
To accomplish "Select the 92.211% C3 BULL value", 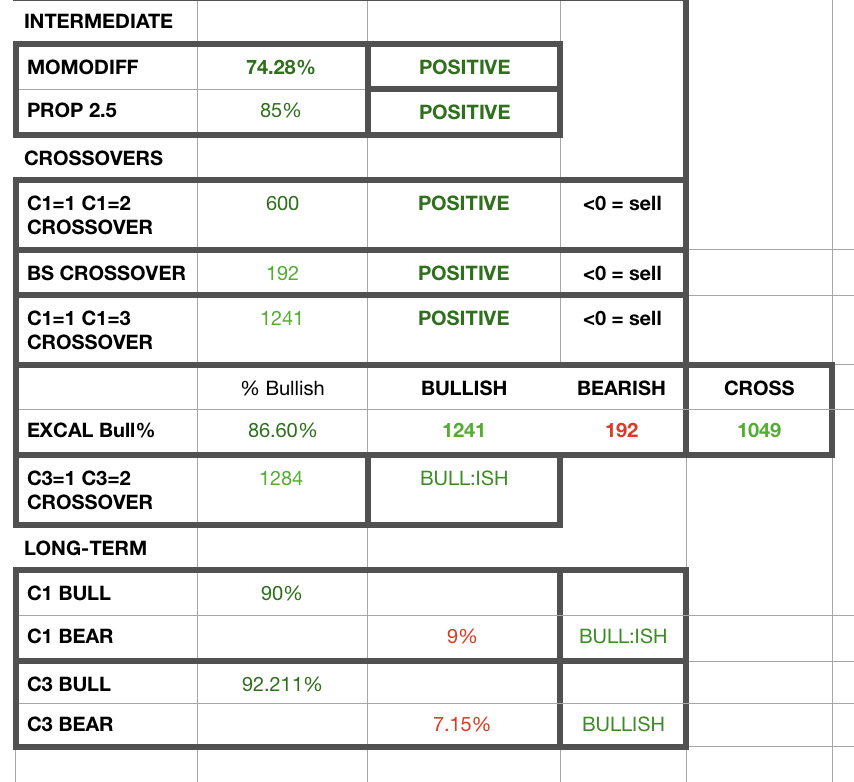I will pyautogui.click(x=282, y=685).
